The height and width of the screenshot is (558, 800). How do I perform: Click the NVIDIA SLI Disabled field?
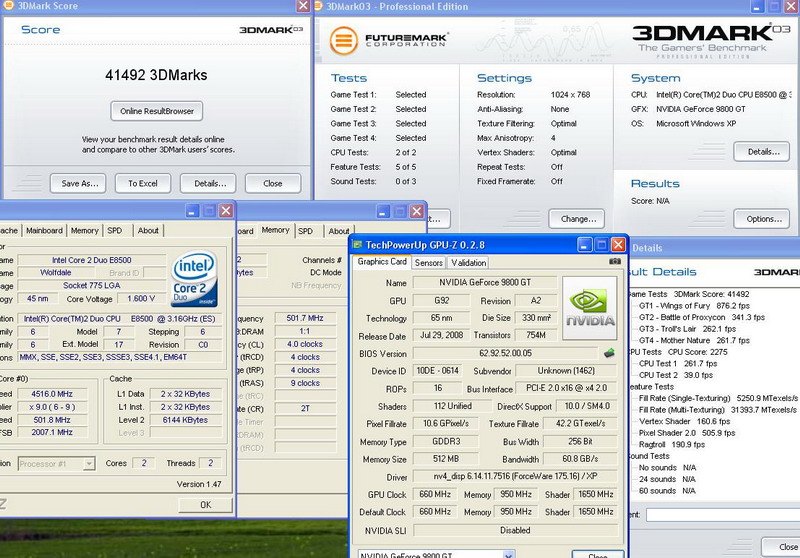pos(515,530)
